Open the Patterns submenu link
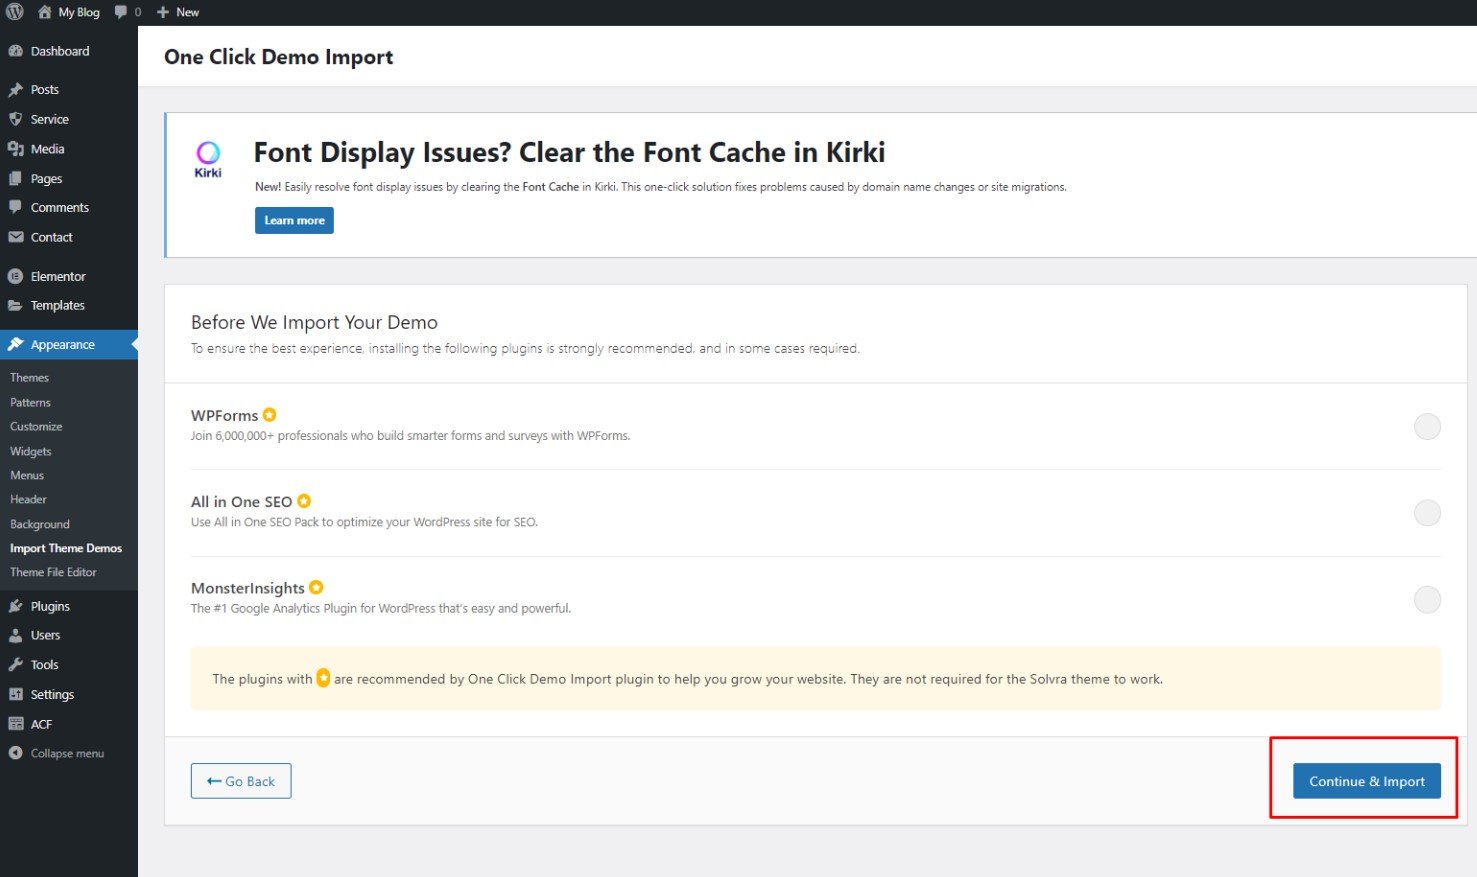The height and width of the screenshot is (877, 1477). click(x=30, y=403)
